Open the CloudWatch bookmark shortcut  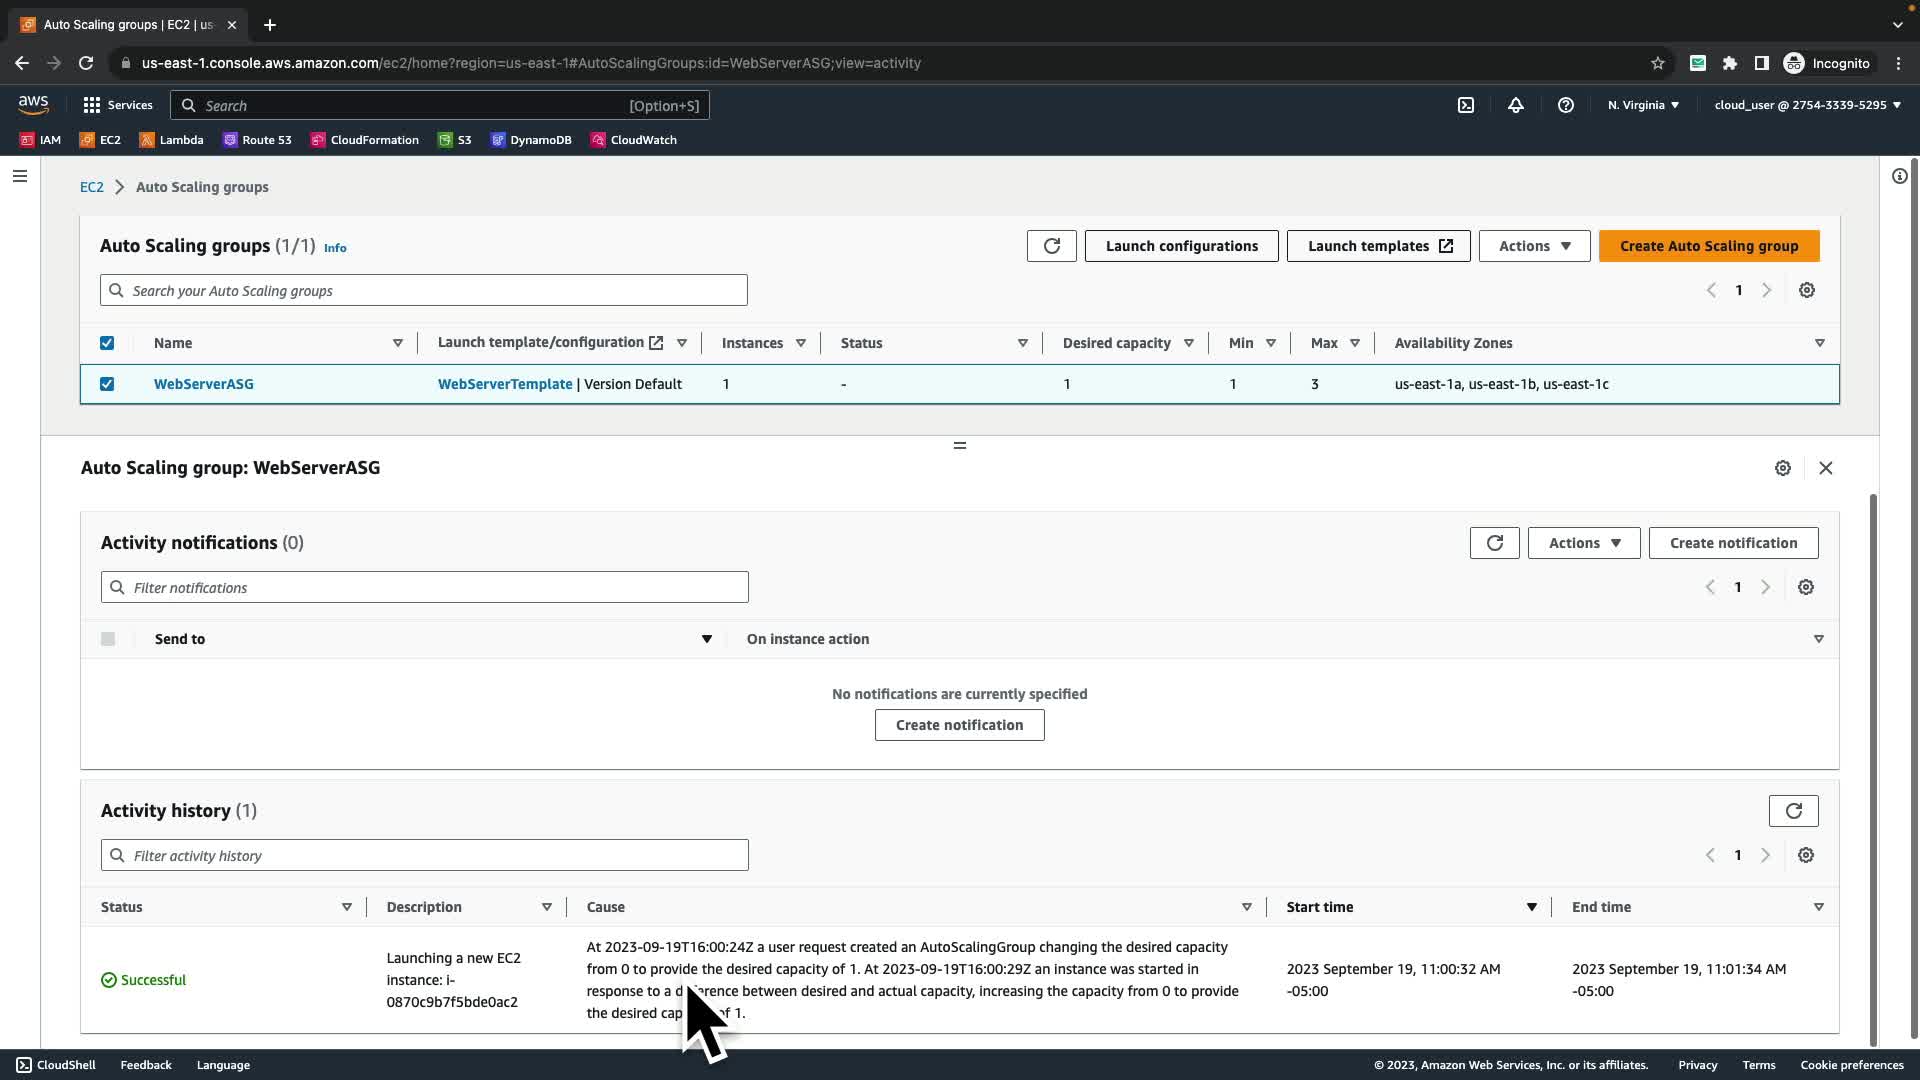(x=634, y=140)
